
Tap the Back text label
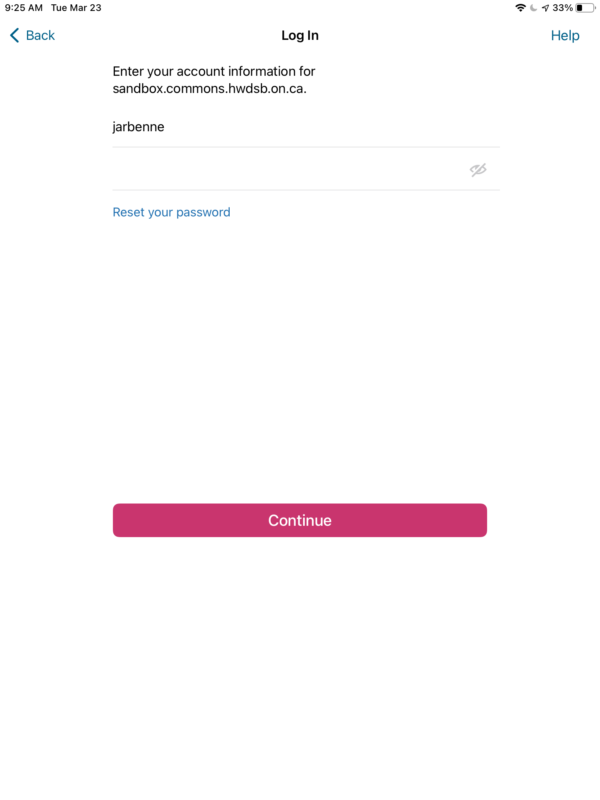click(x=40, y=36)
